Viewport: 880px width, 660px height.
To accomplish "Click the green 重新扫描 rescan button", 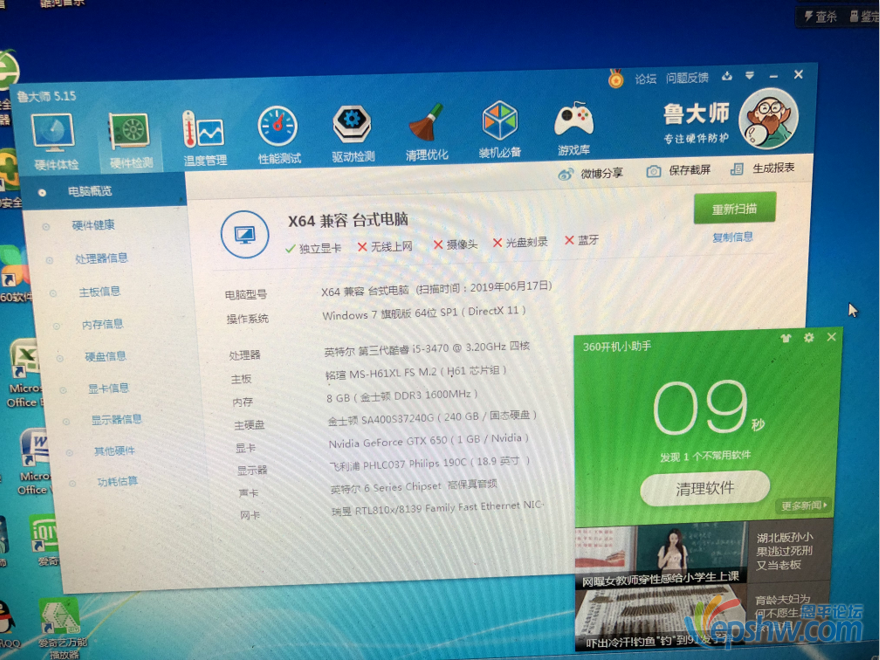I will click(735, 208).
